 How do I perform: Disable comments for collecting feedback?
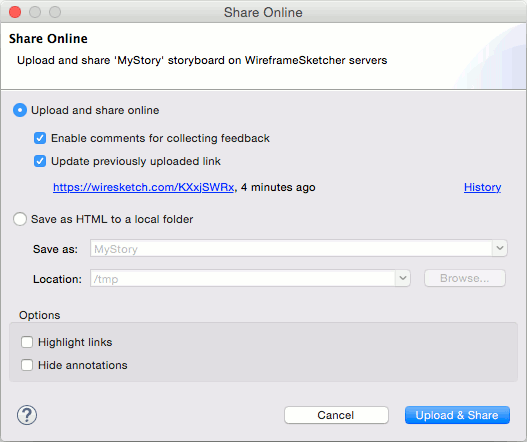click(40, 138)
